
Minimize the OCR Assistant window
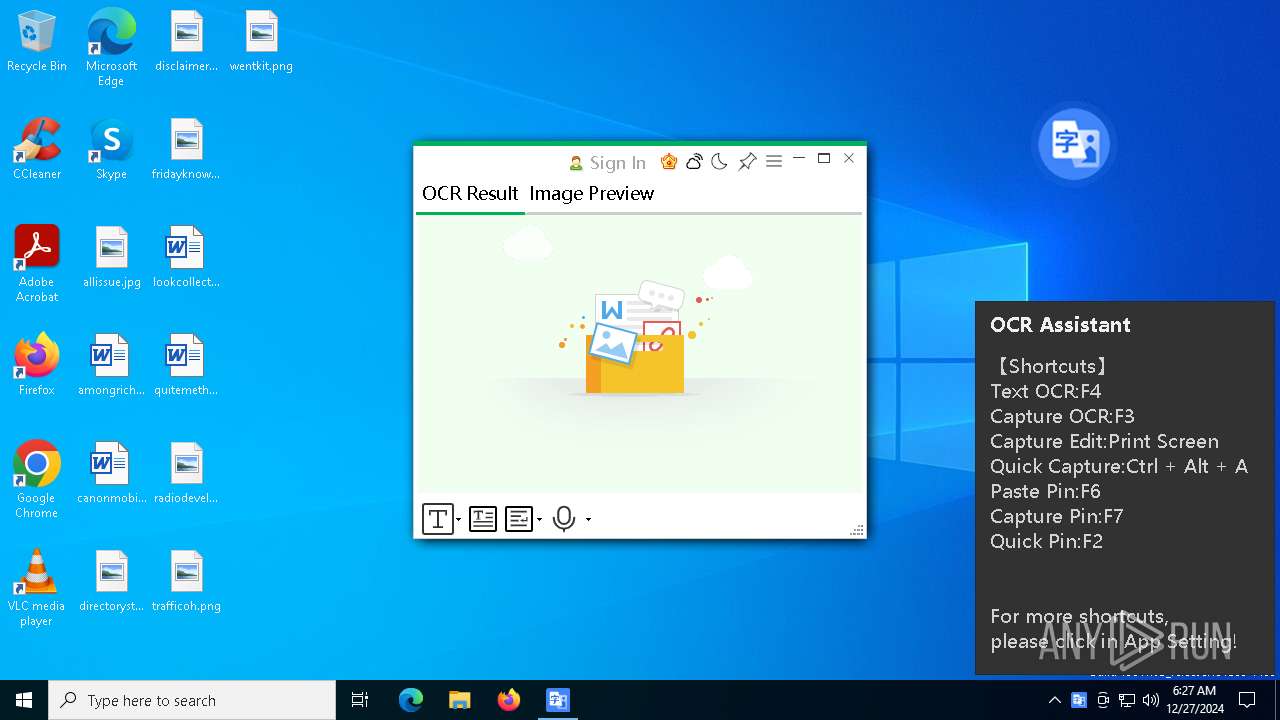[799, 159]
